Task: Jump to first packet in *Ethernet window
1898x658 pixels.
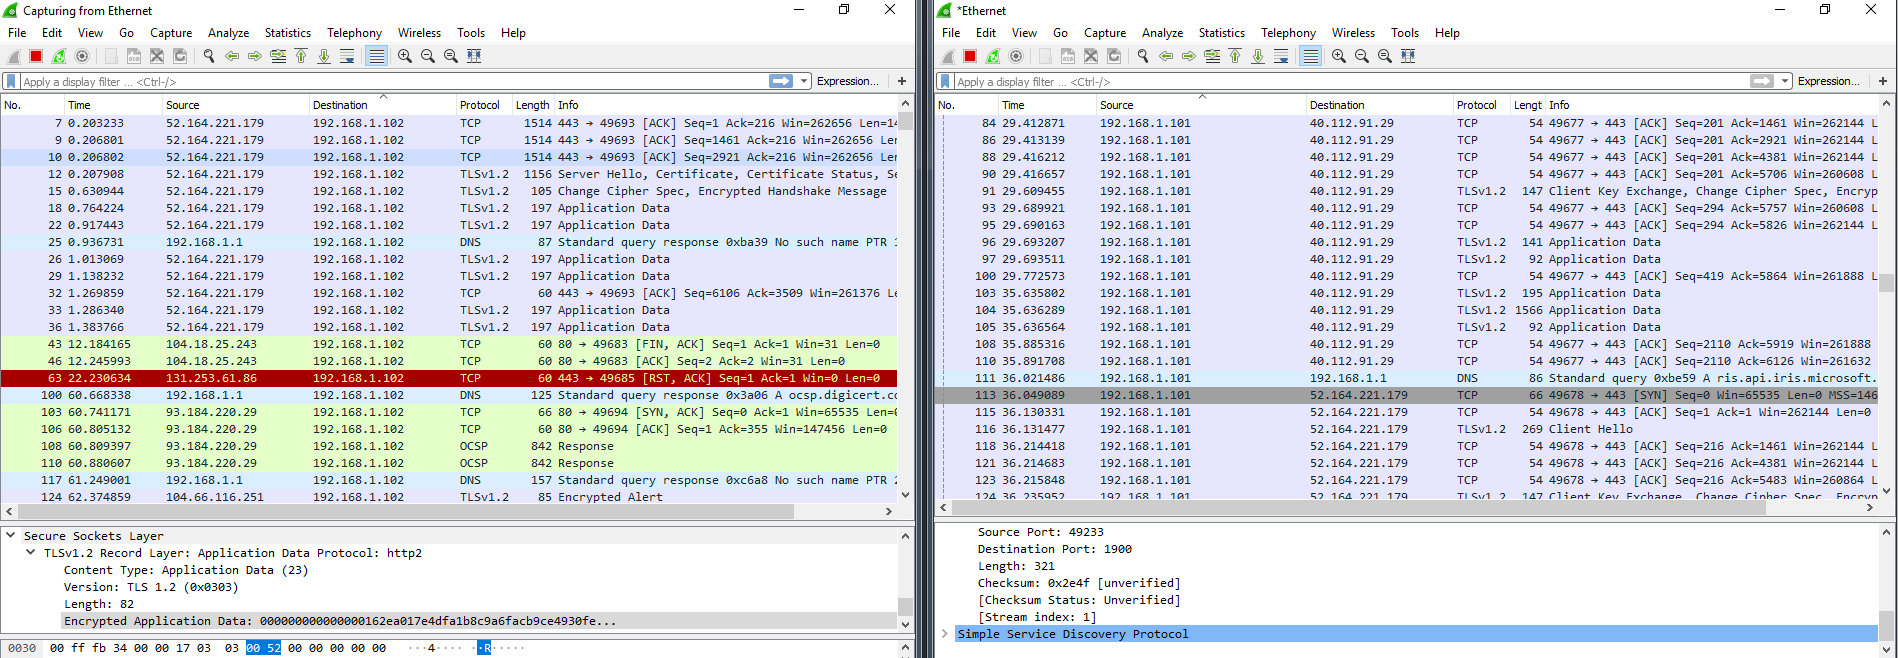Action: [1235, 56]
